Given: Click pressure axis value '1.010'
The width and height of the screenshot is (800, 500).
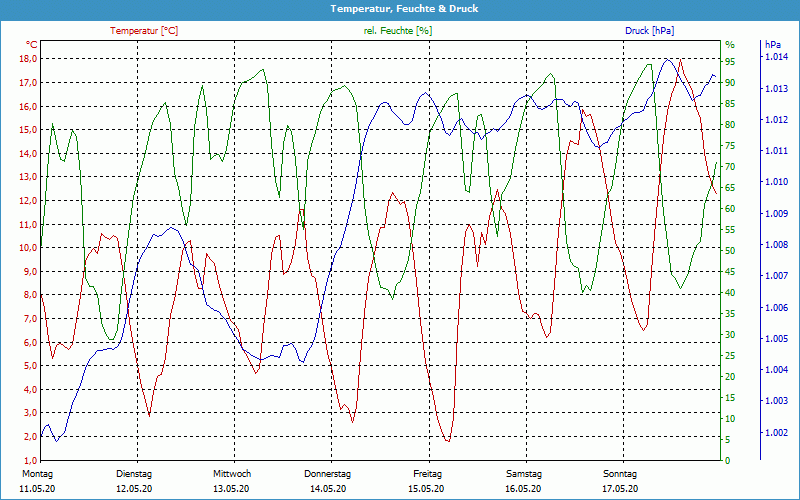Looking at the screenshot, I should (776, 182).
